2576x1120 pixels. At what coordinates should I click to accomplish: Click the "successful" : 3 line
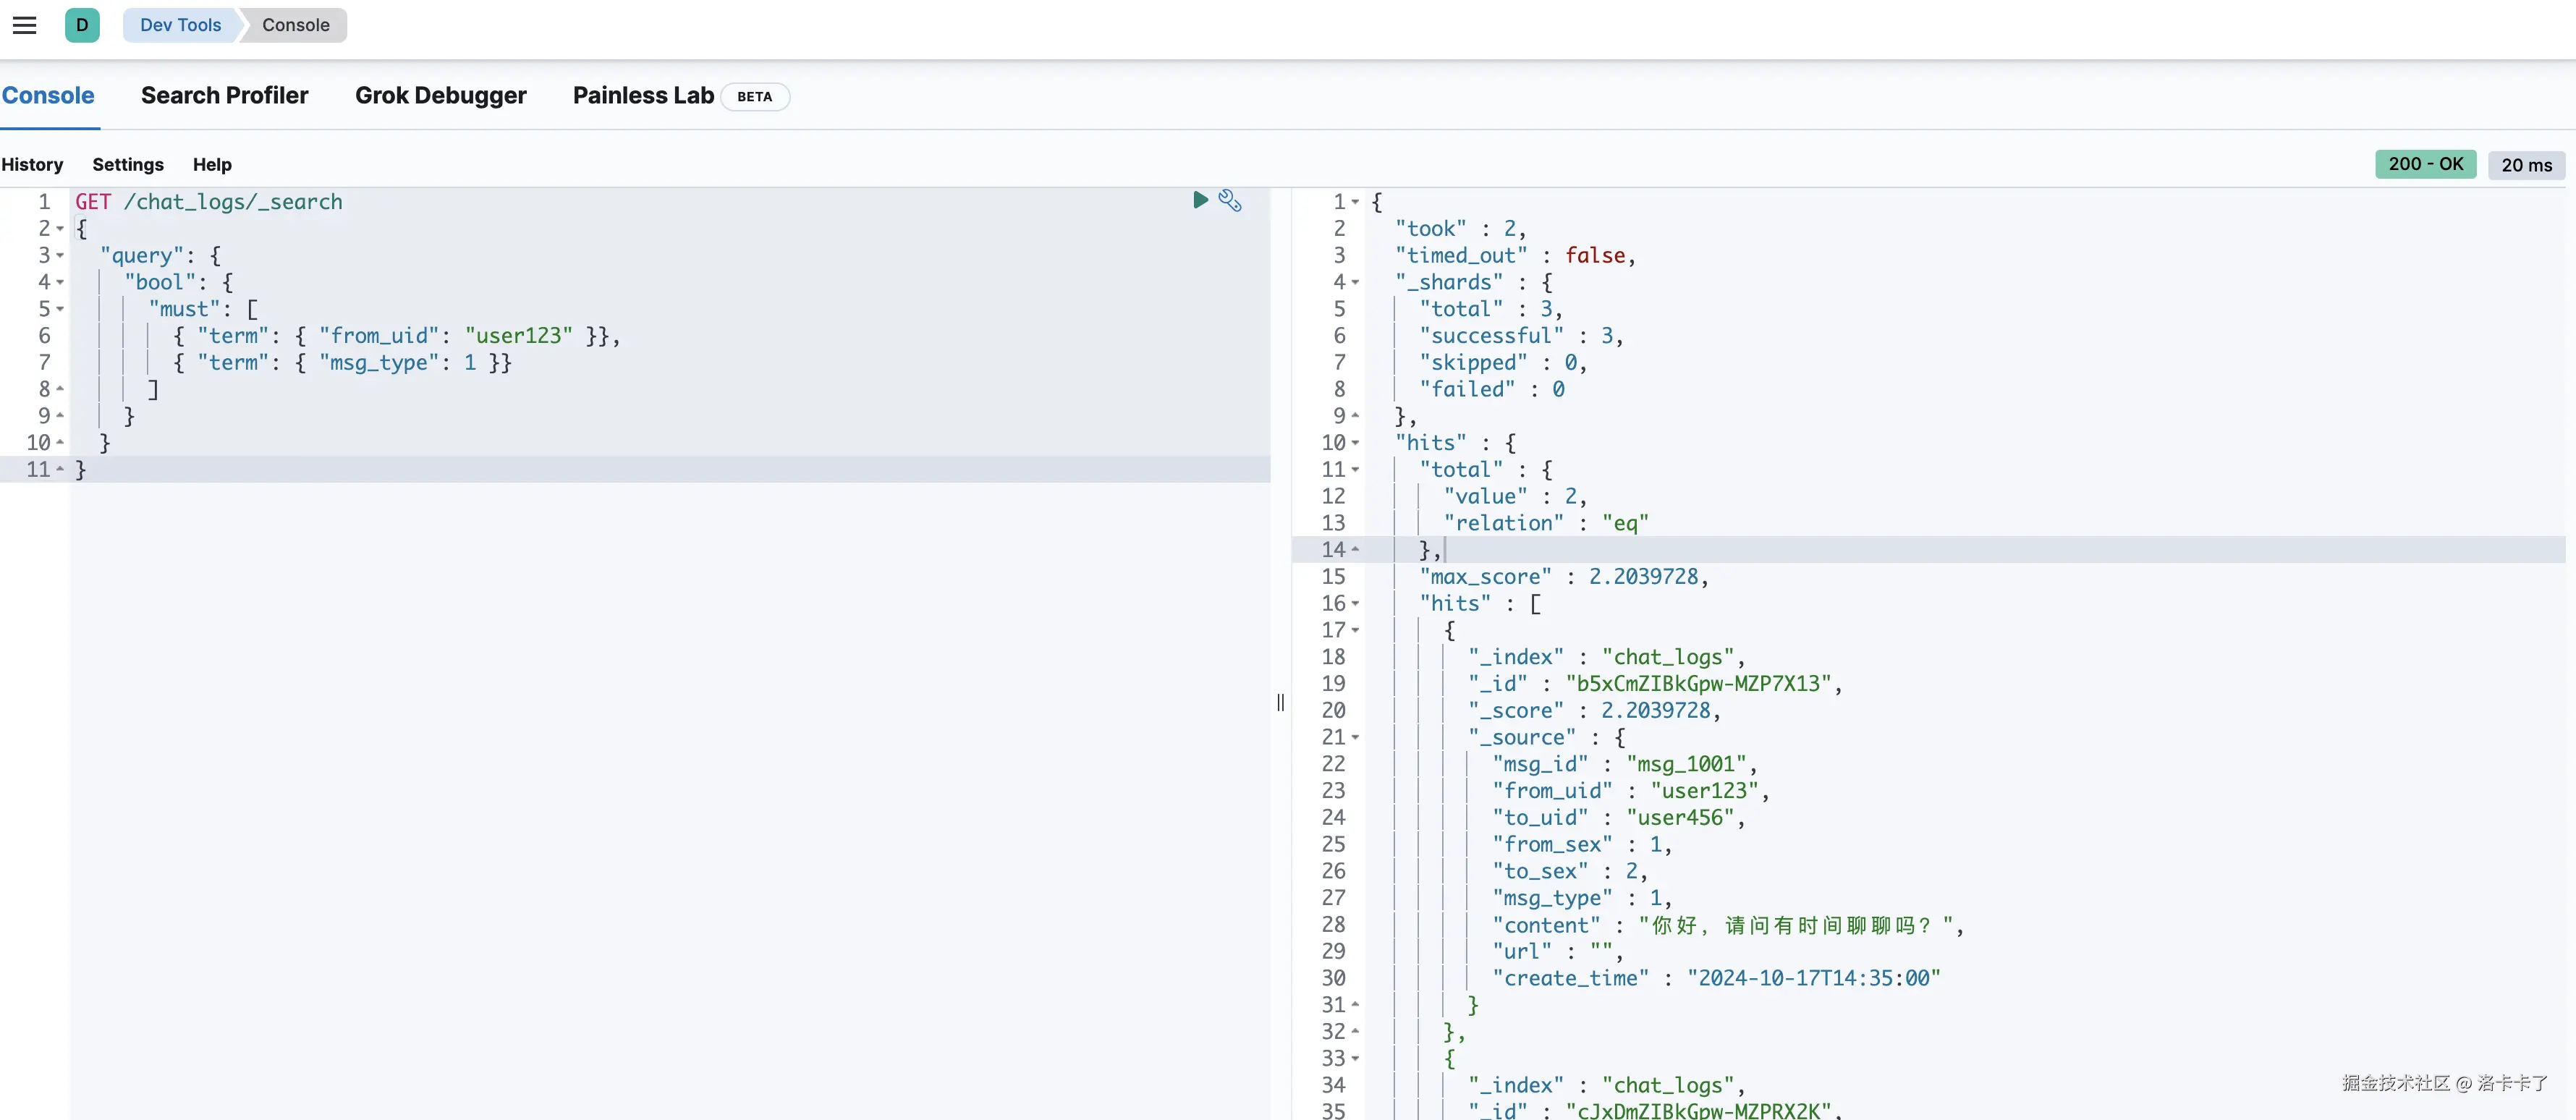[x=1521, y=336]
